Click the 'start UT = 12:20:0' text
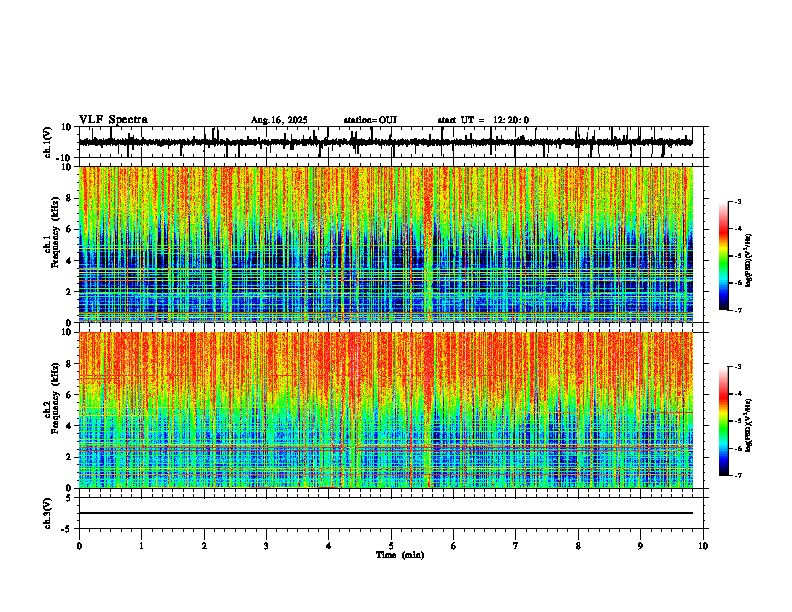 [483, 120]
